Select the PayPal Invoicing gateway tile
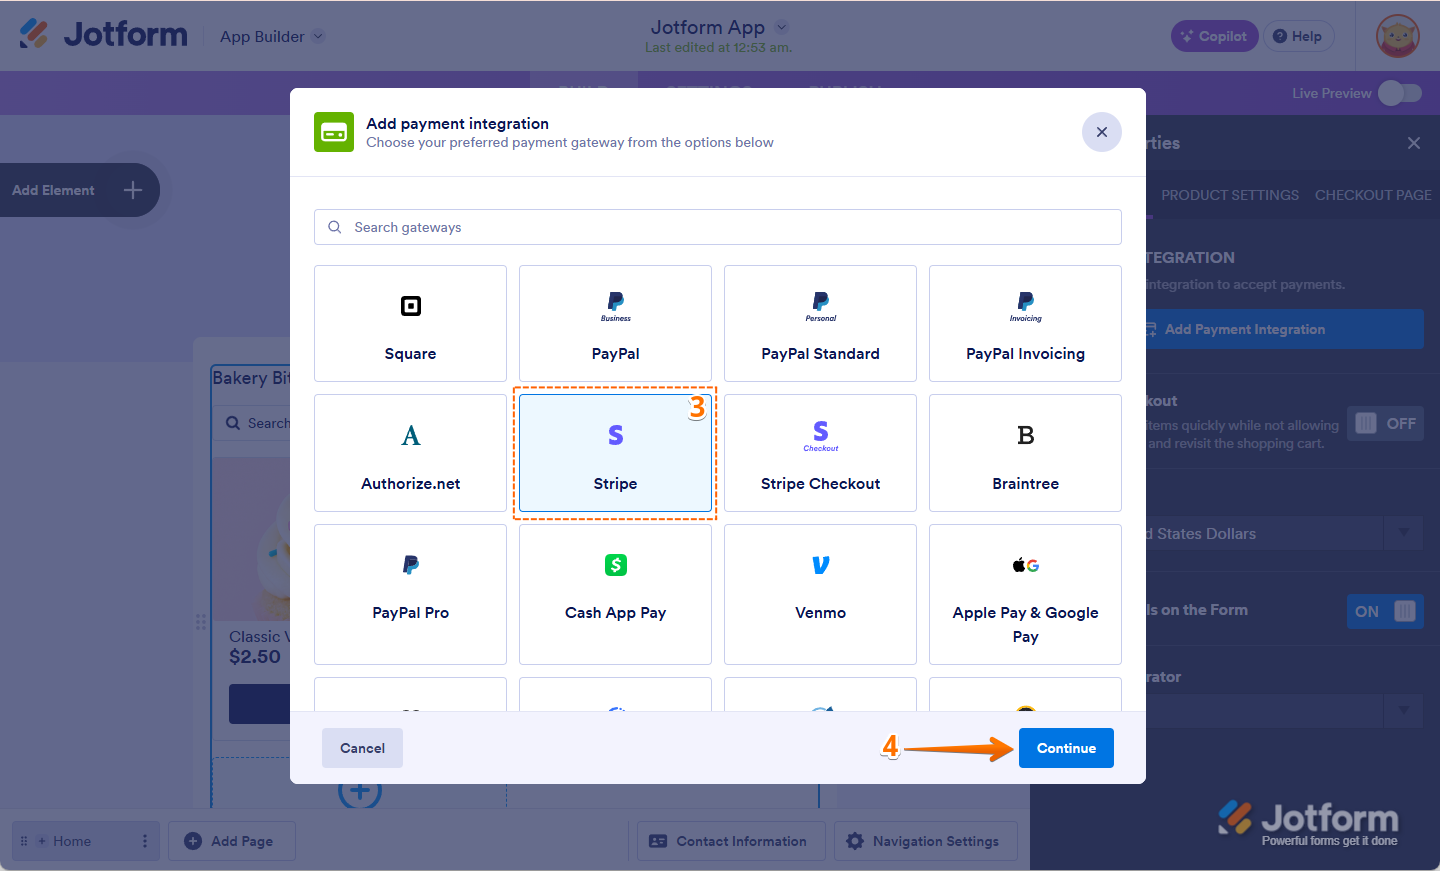Screen dimensions: 1440x871 tap(1025, 323)
